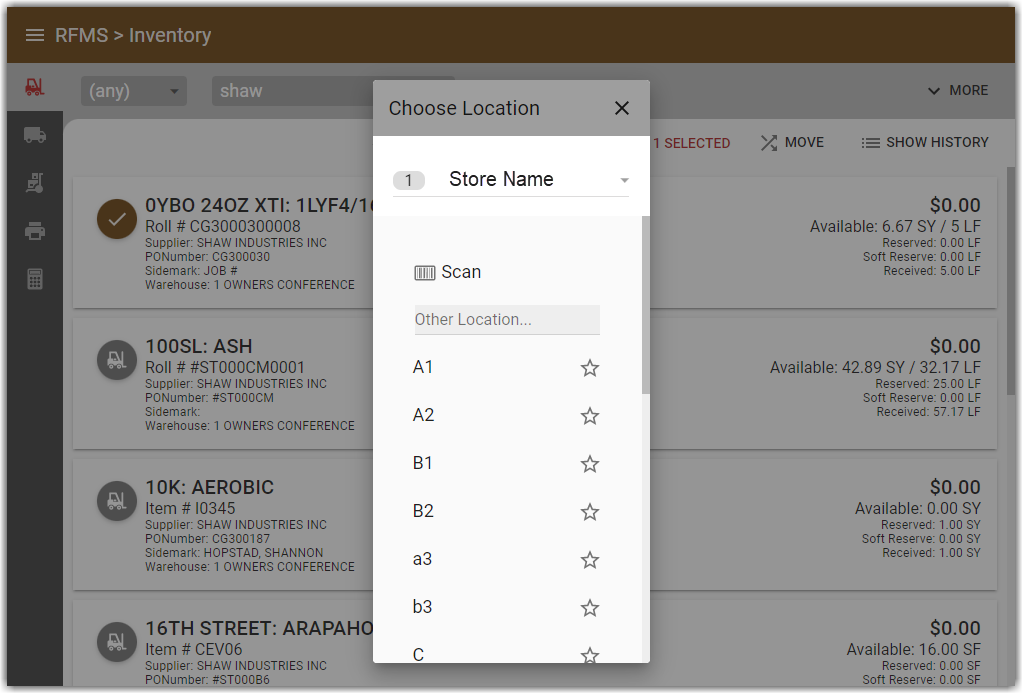
Task: Toggle the favorite star next to location B2
Action: [589, 511]
